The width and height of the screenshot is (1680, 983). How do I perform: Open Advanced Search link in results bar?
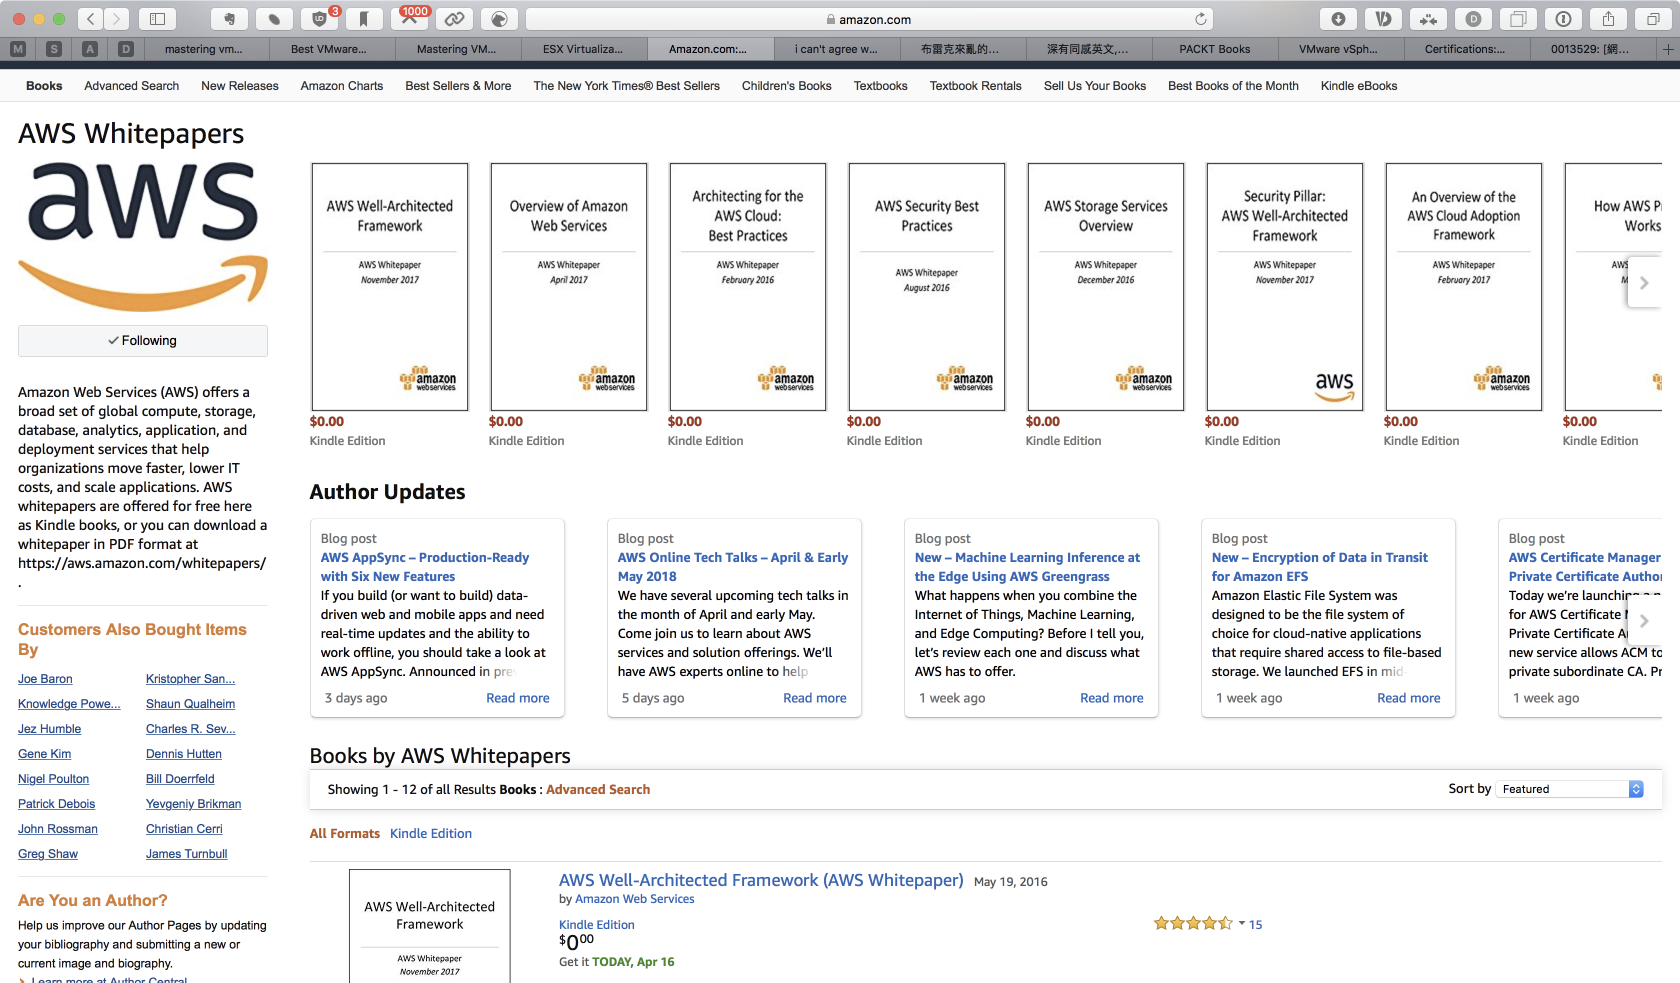(597, 789)
